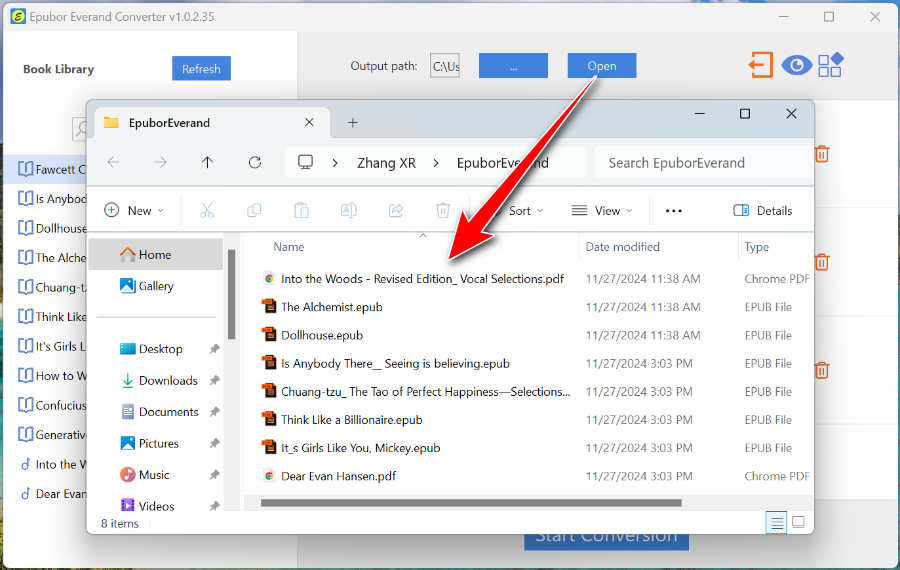Click the Cut scissors icon
Viewport: 900px width, 570px height.
(x=207, y=211)
